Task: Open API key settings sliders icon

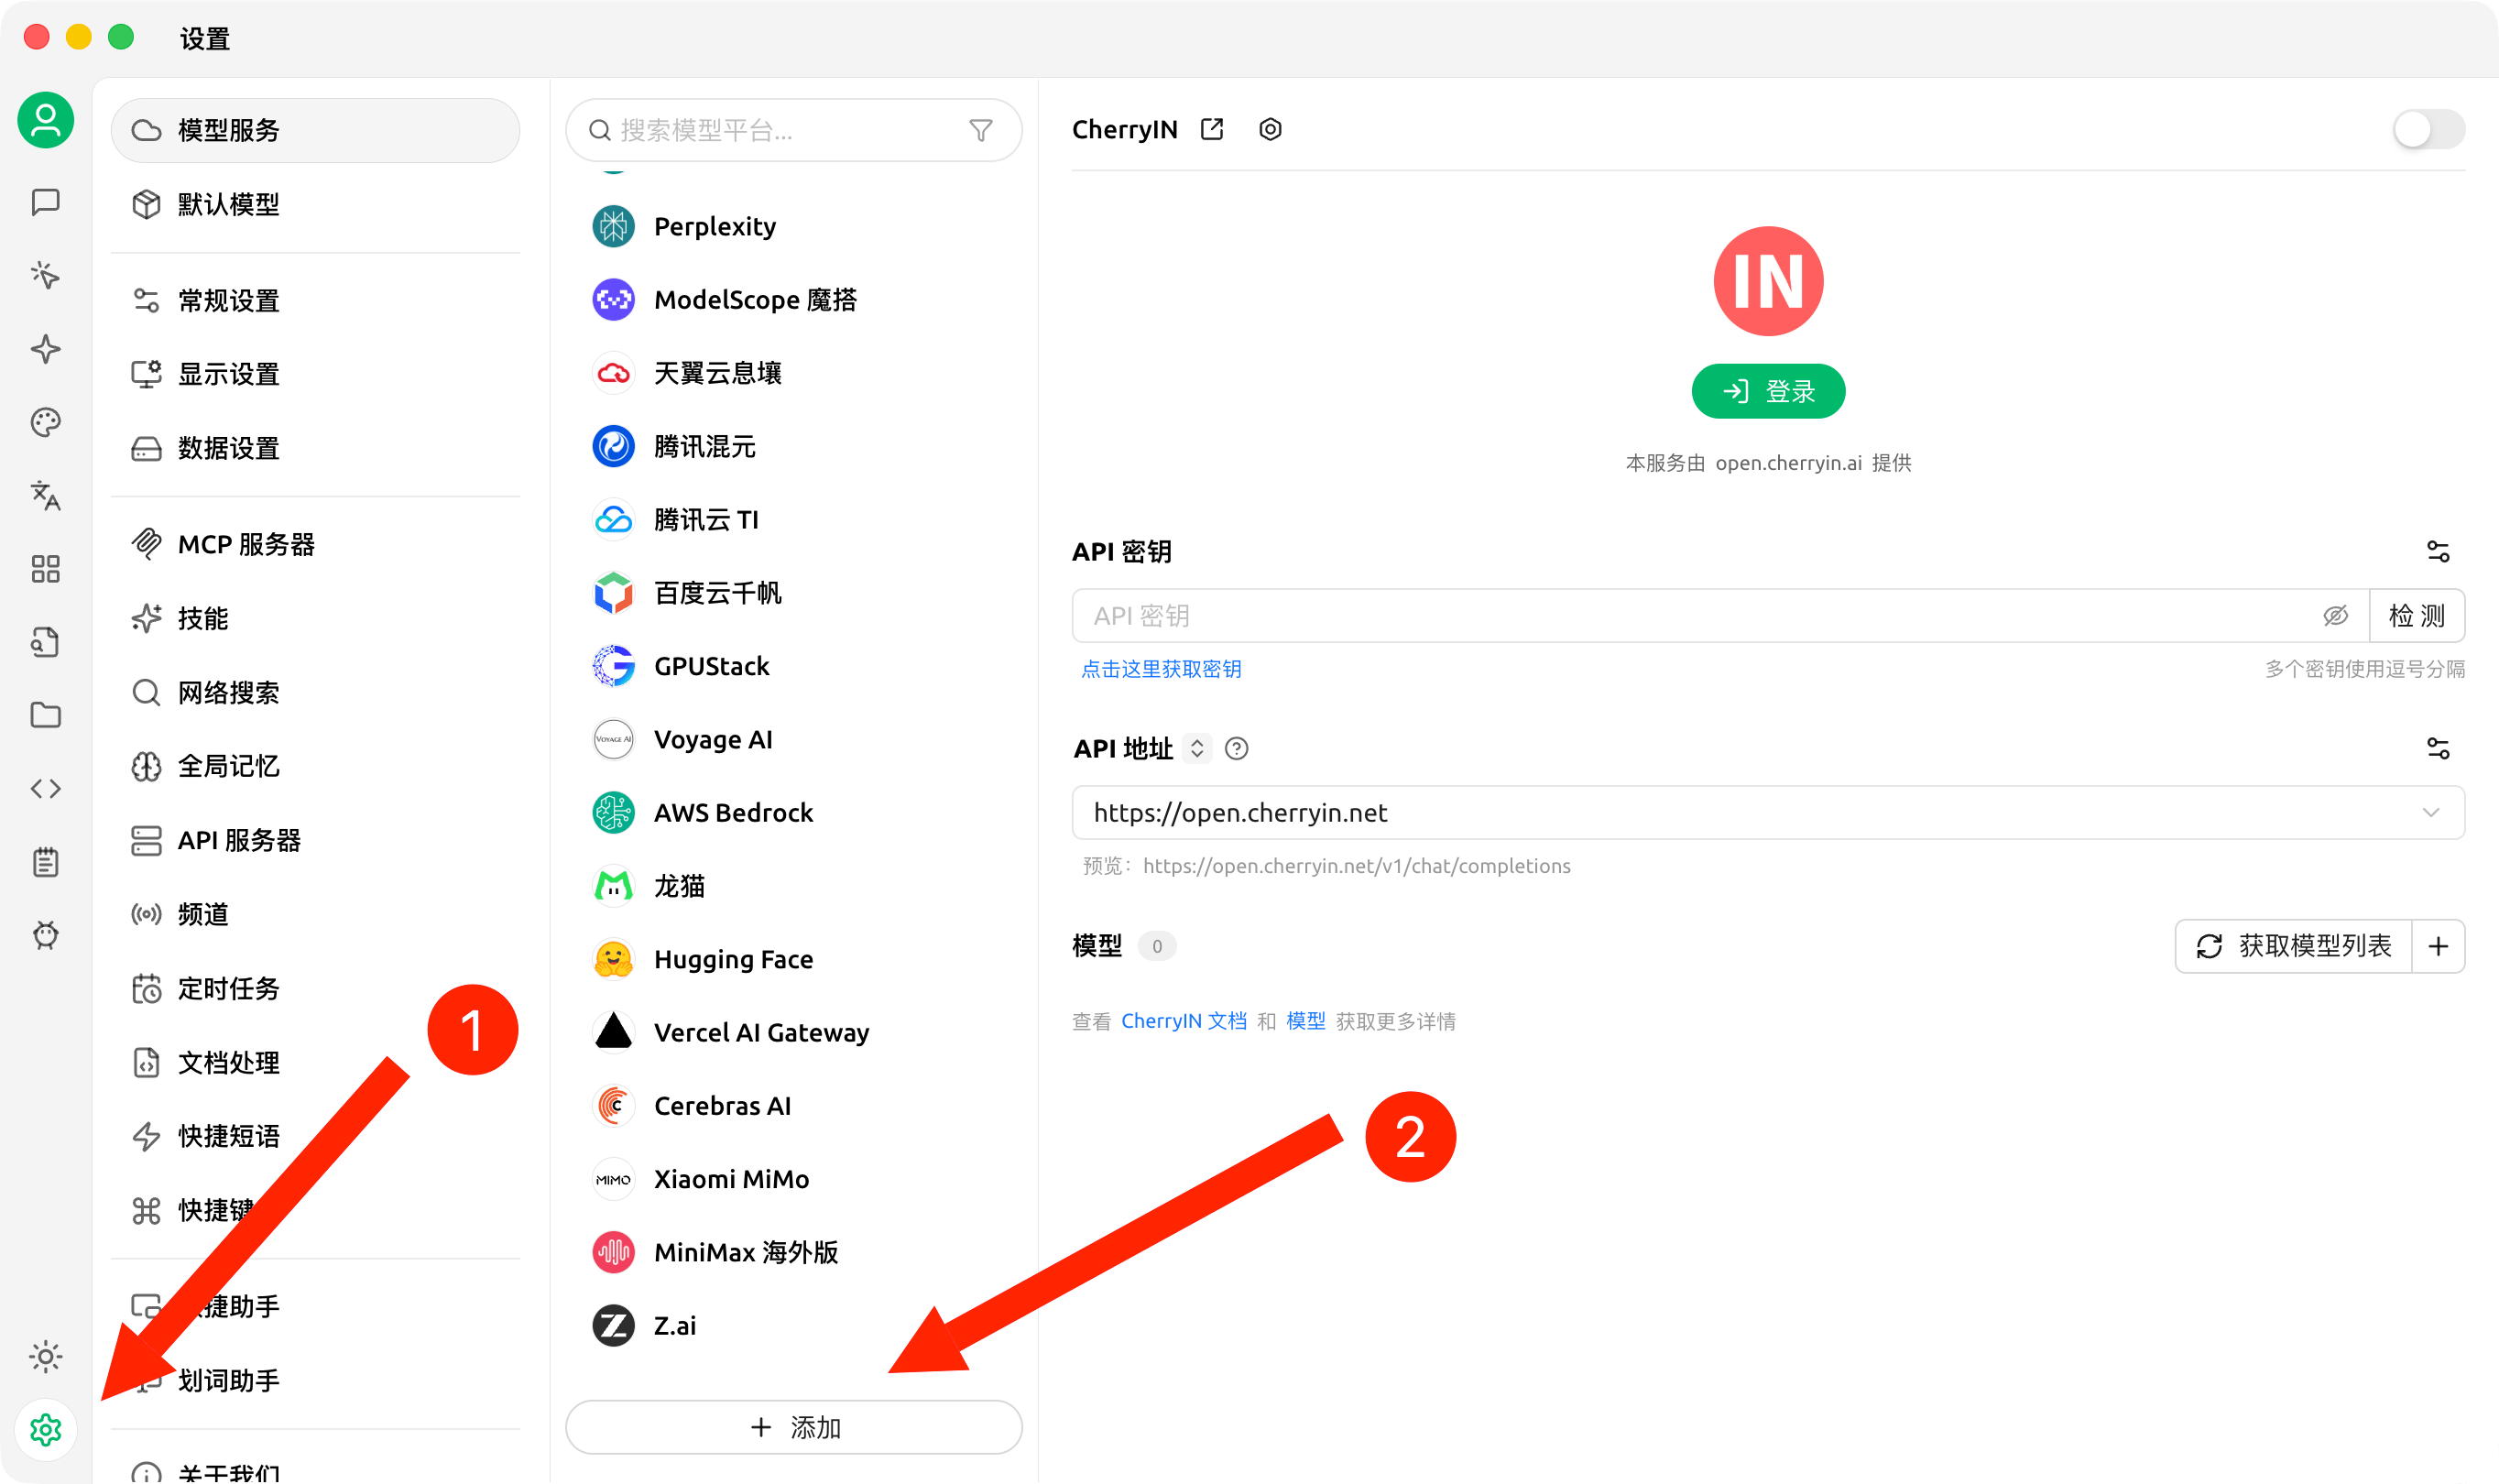Action: click(x=2438, y=552)
